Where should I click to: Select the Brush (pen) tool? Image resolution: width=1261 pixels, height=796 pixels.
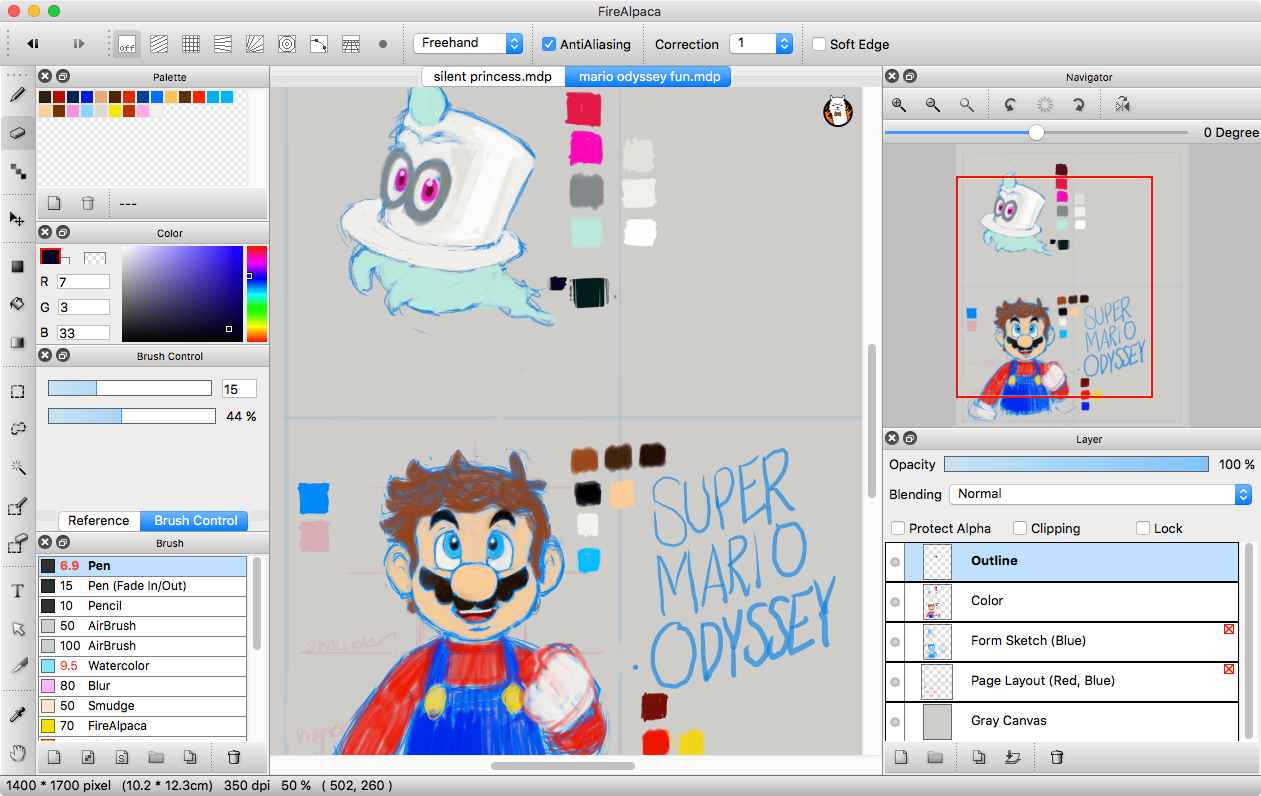[17, 95]
